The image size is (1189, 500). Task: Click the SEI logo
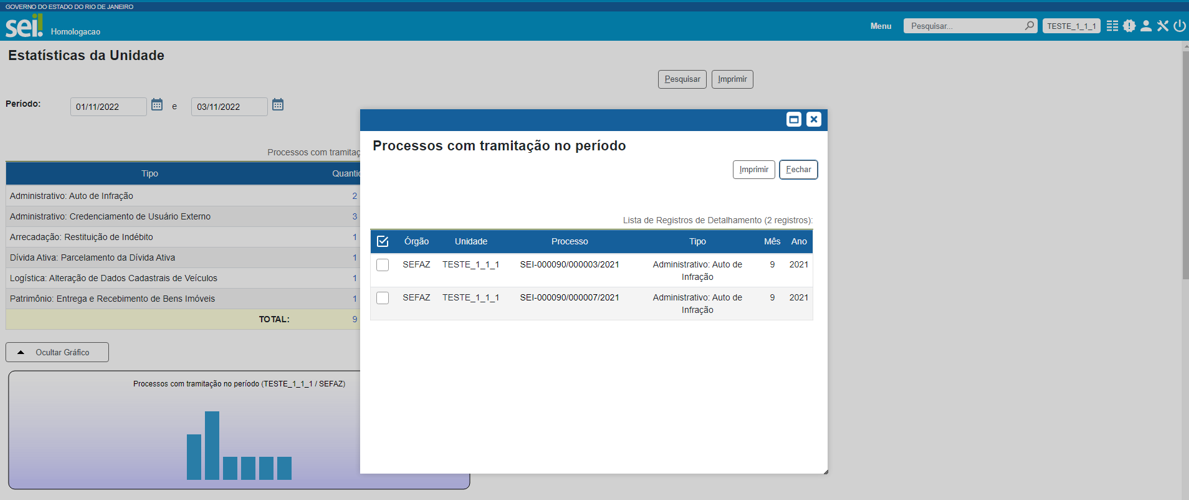coord(24,25)
